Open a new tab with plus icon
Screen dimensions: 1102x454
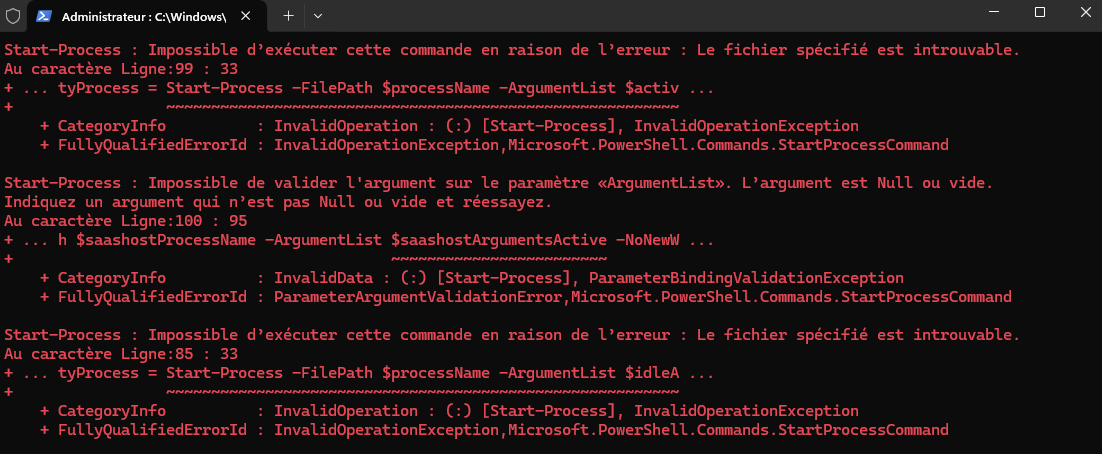pyautogui.click(x=288, y=16)
